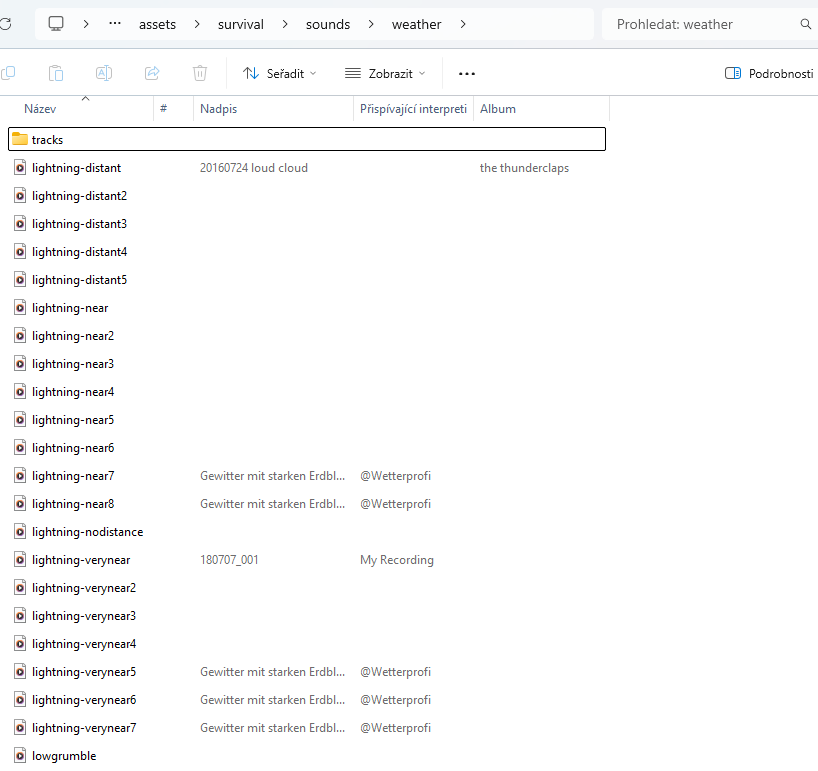Click the lightning-nodistance audio file icon
818x771 pixels.
(19, 532)
